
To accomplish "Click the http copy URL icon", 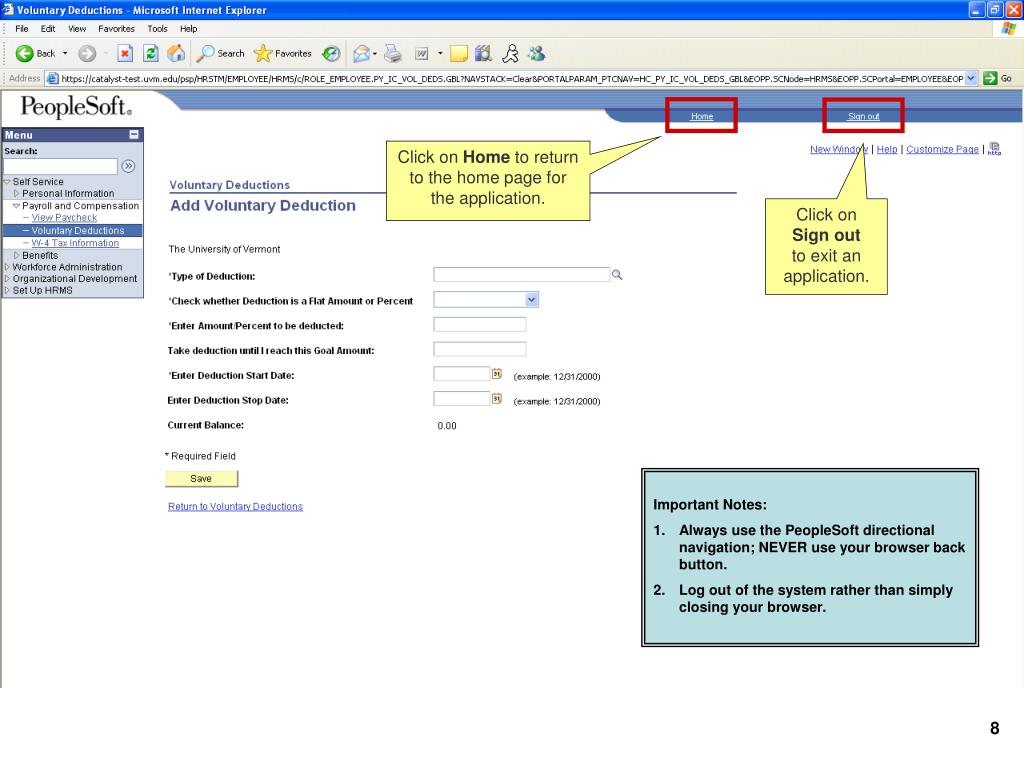I will click(994, 149).
